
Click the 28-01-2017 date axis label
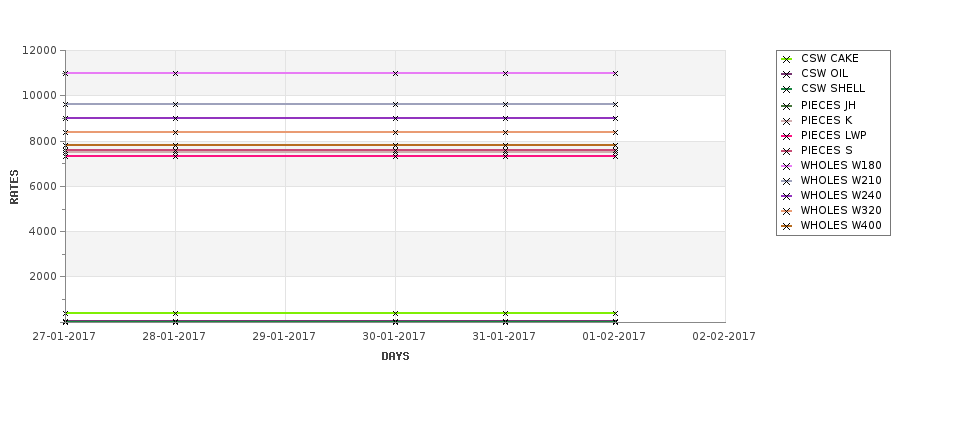click(174, 336)
